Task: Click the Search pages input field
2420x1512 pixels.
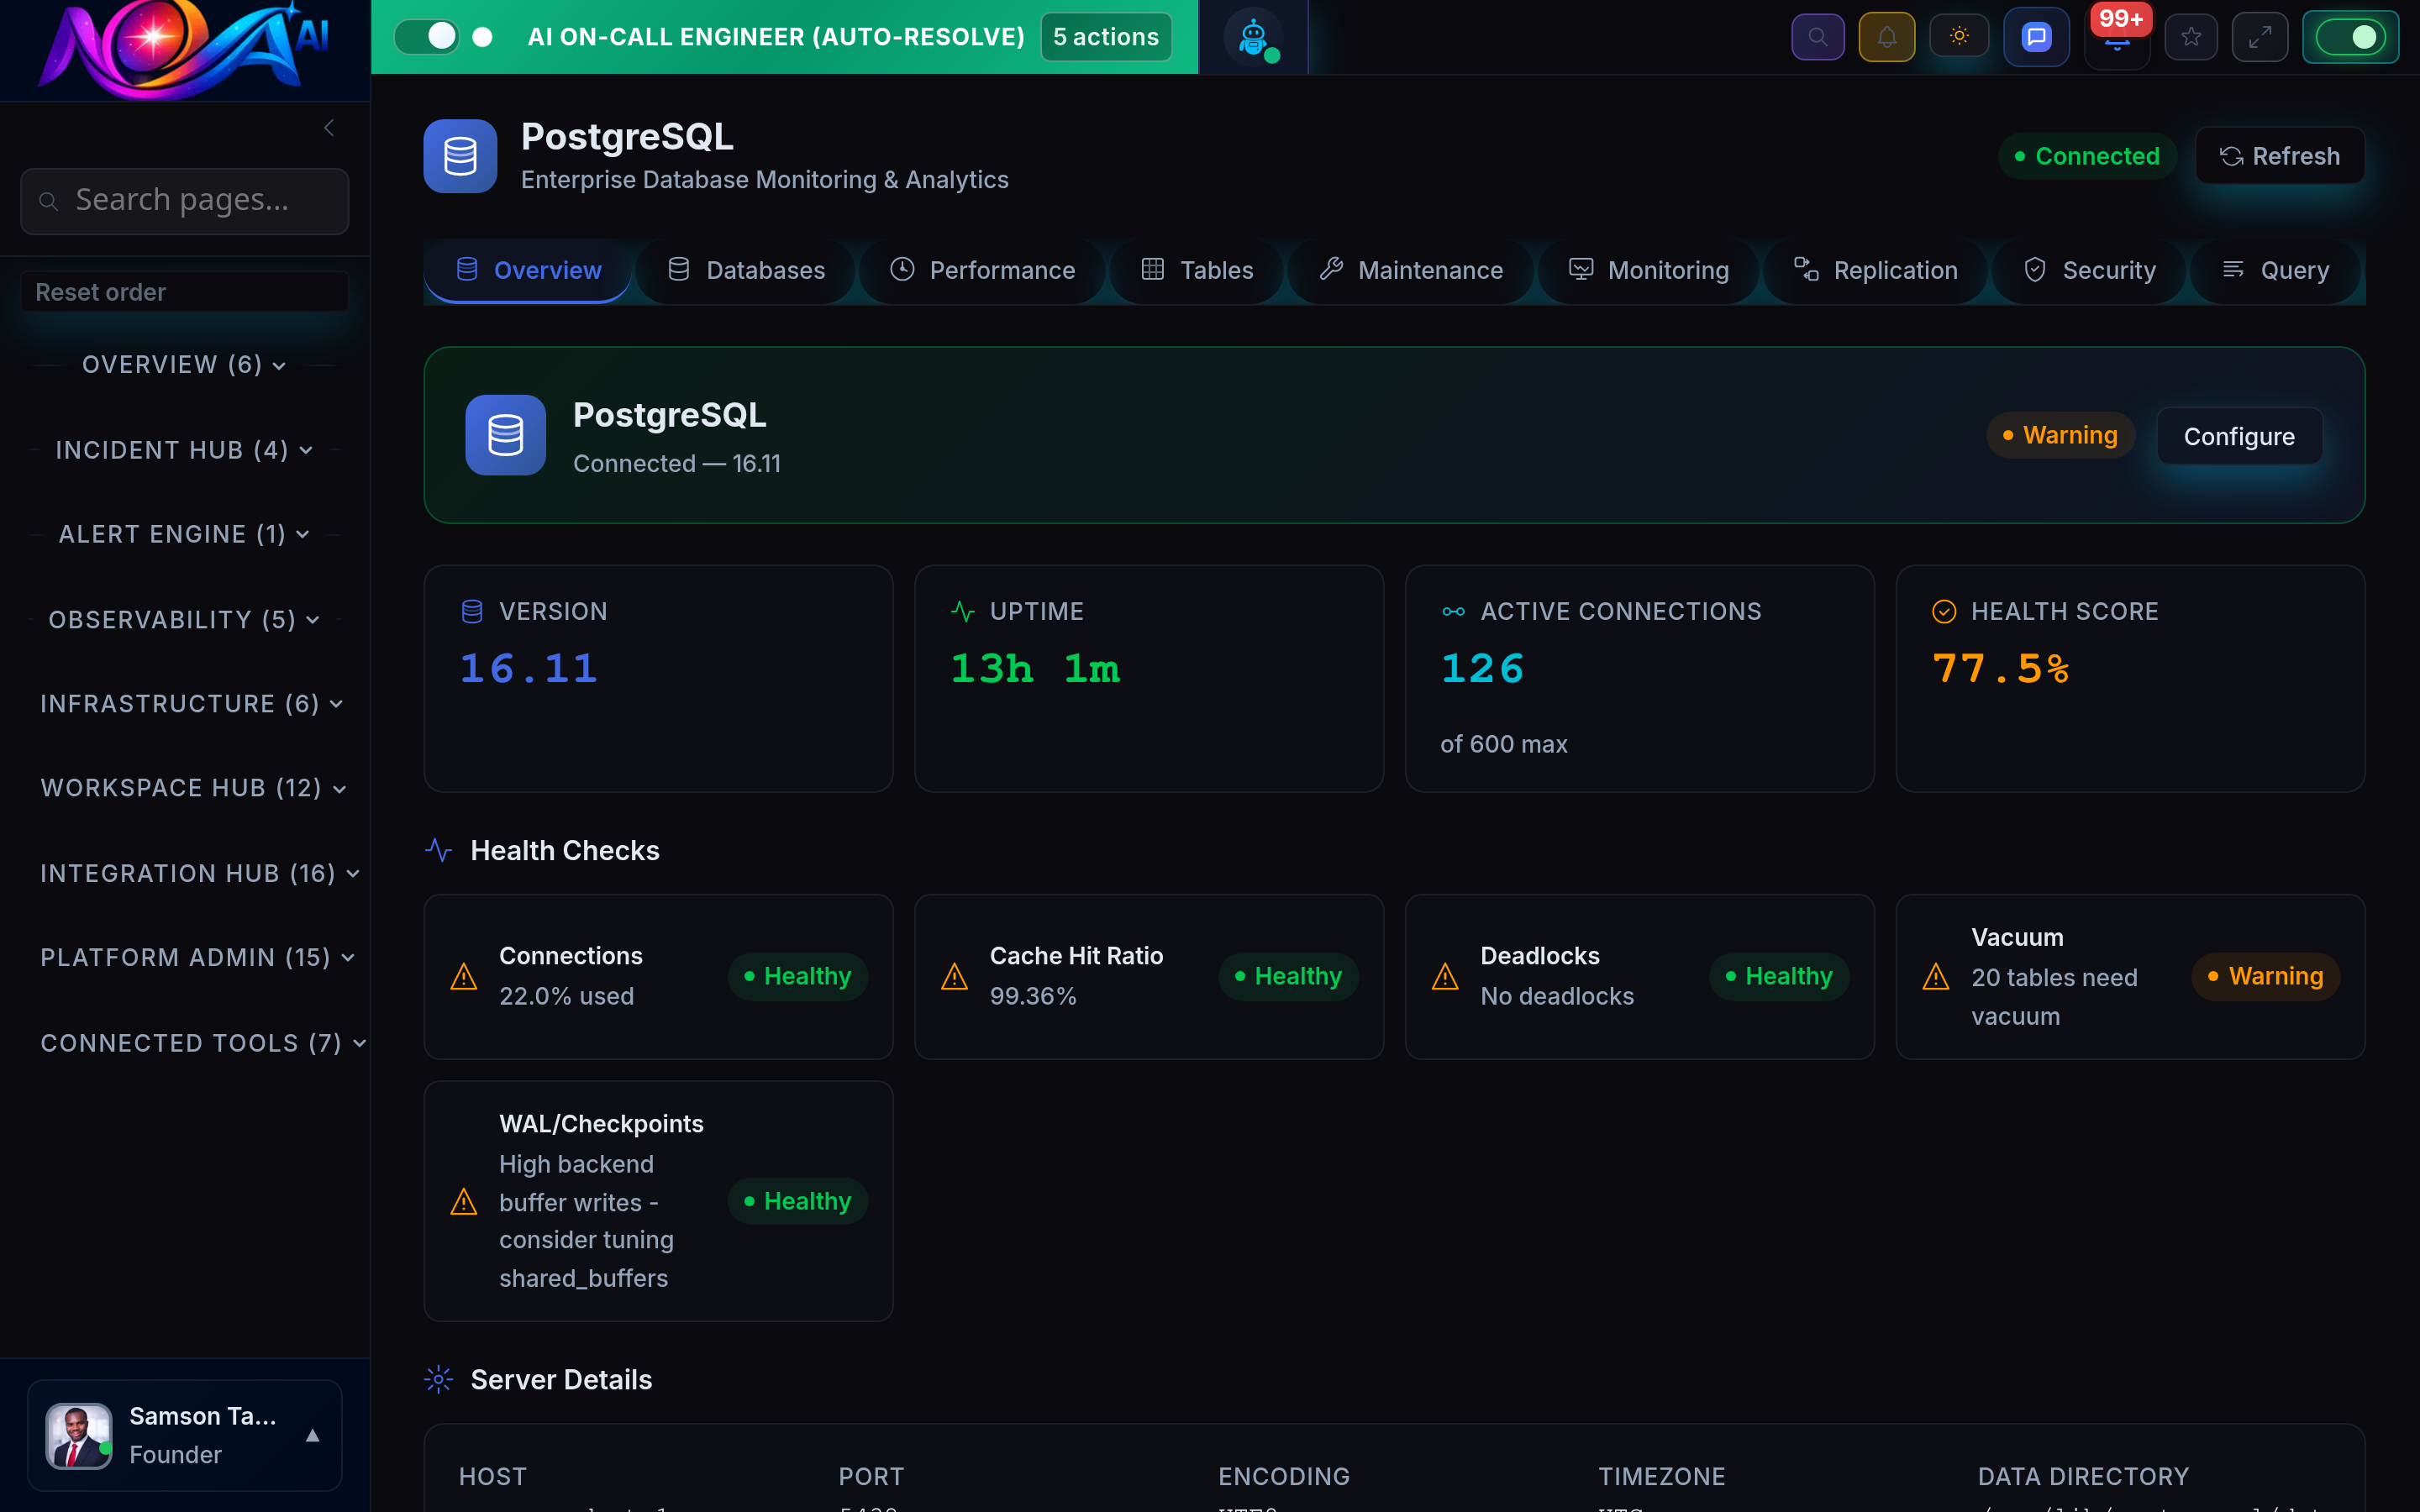Action: pyautogui.click(x=184, y=200)
